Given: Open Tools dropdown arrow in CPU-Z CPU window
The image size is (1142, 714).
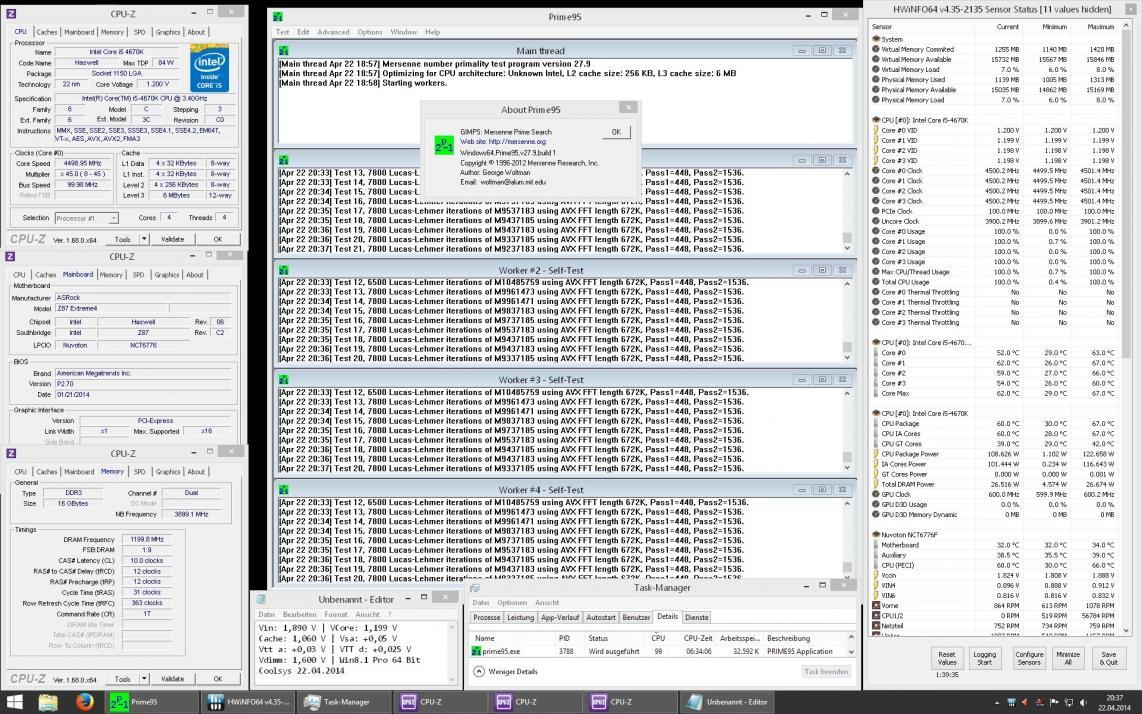Looking at the screenshot, I should click(x=144, y=239).
